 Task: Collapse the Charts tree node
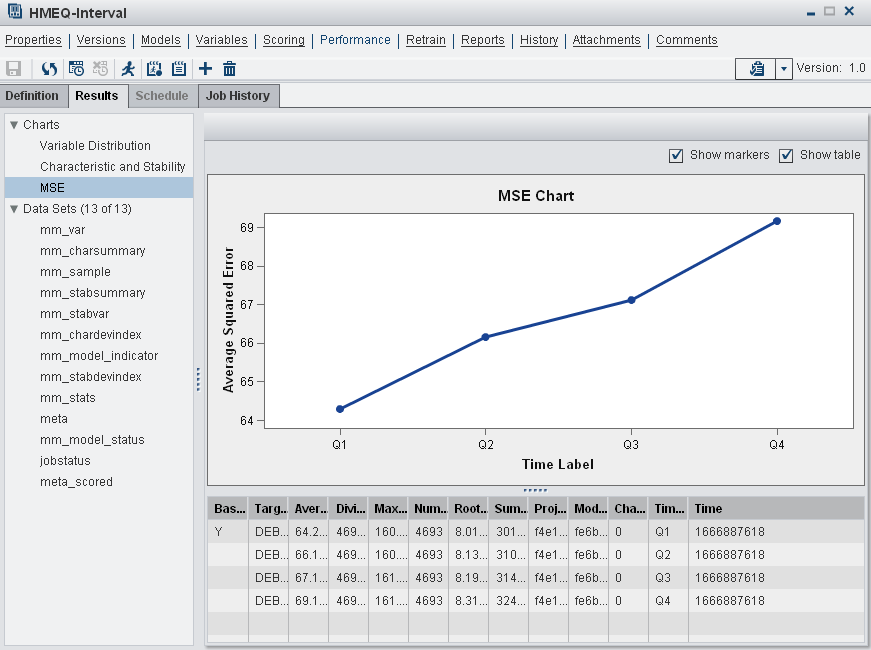(x=14, y=125)
